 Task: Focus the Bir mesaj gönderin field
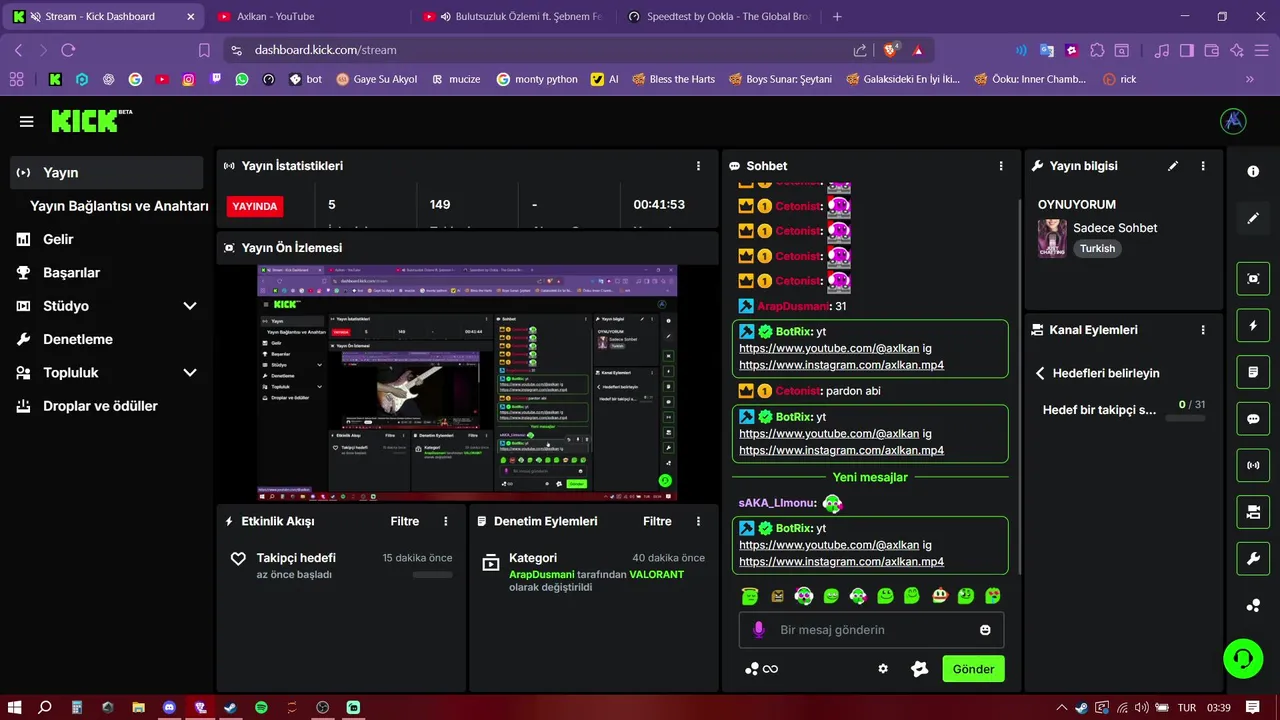(871, 630)
